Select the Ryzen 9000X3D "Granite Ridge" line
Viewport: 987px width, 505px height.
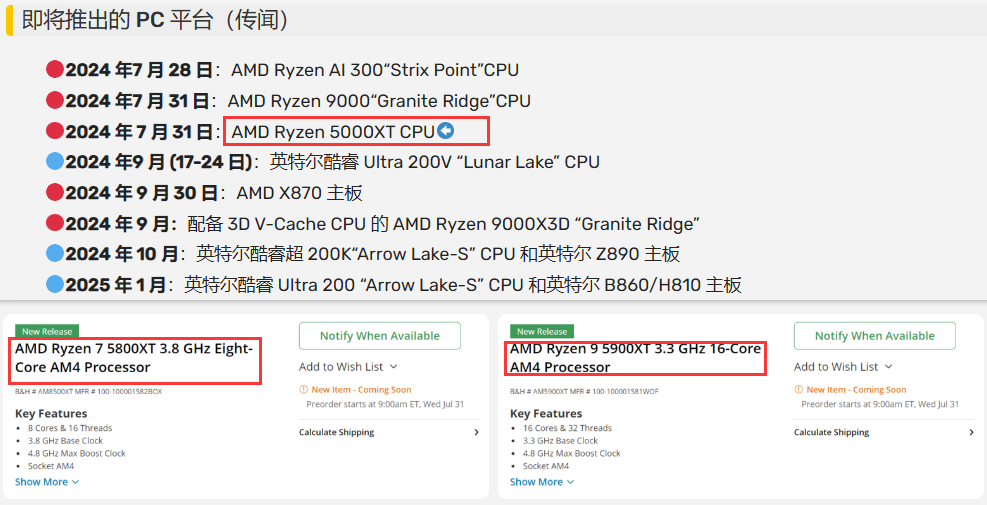[373, 224]
